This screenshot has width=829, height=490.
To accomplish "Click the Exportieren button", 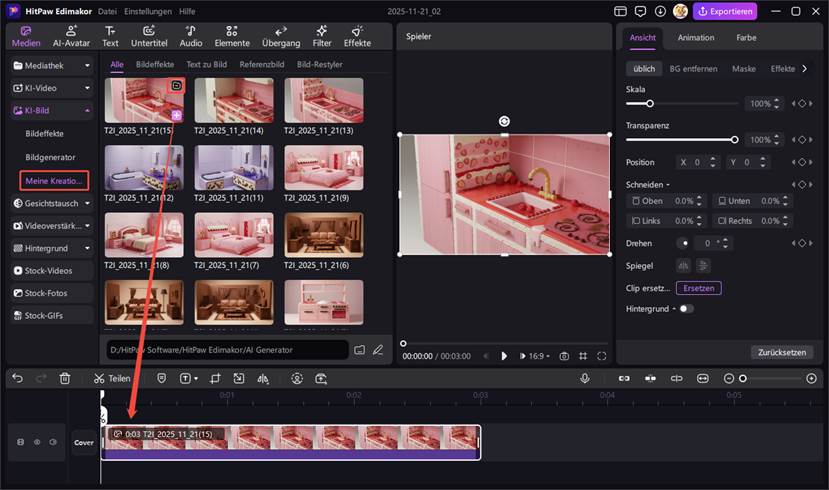I will pyautogui.click(x=725, y=12).
